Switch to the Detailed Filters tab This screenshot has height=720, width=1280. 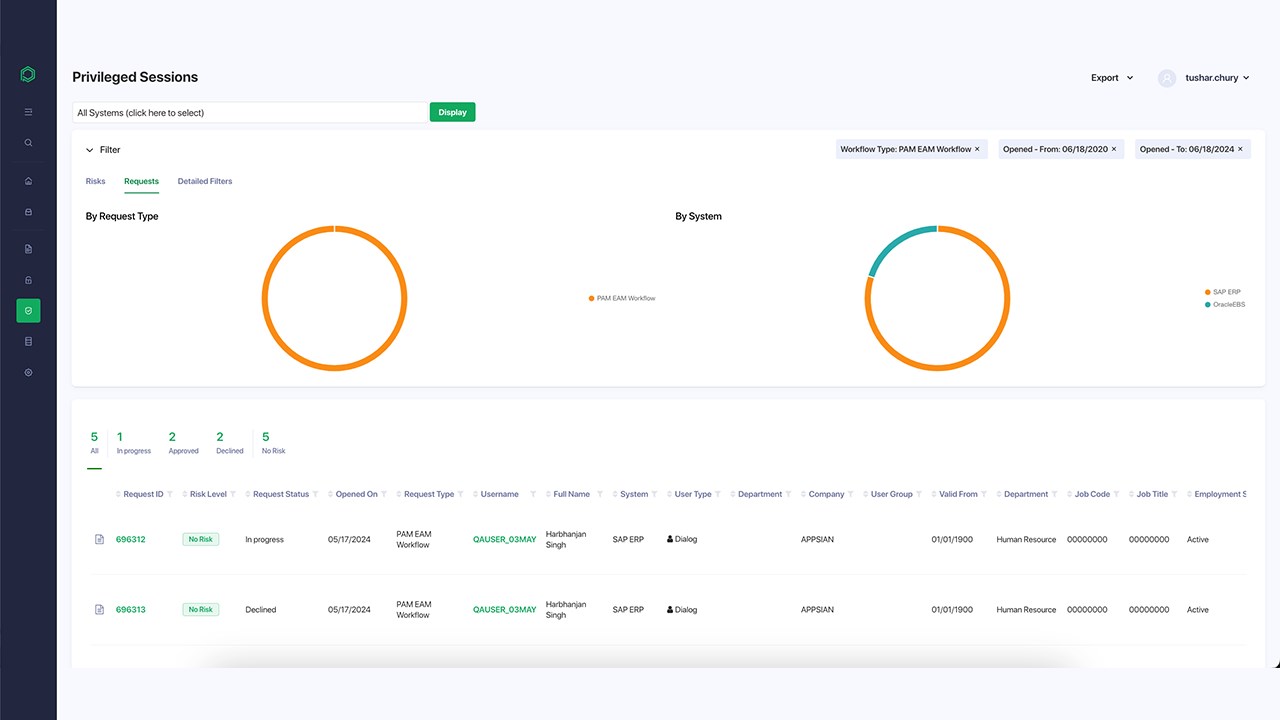click(205, 181)
